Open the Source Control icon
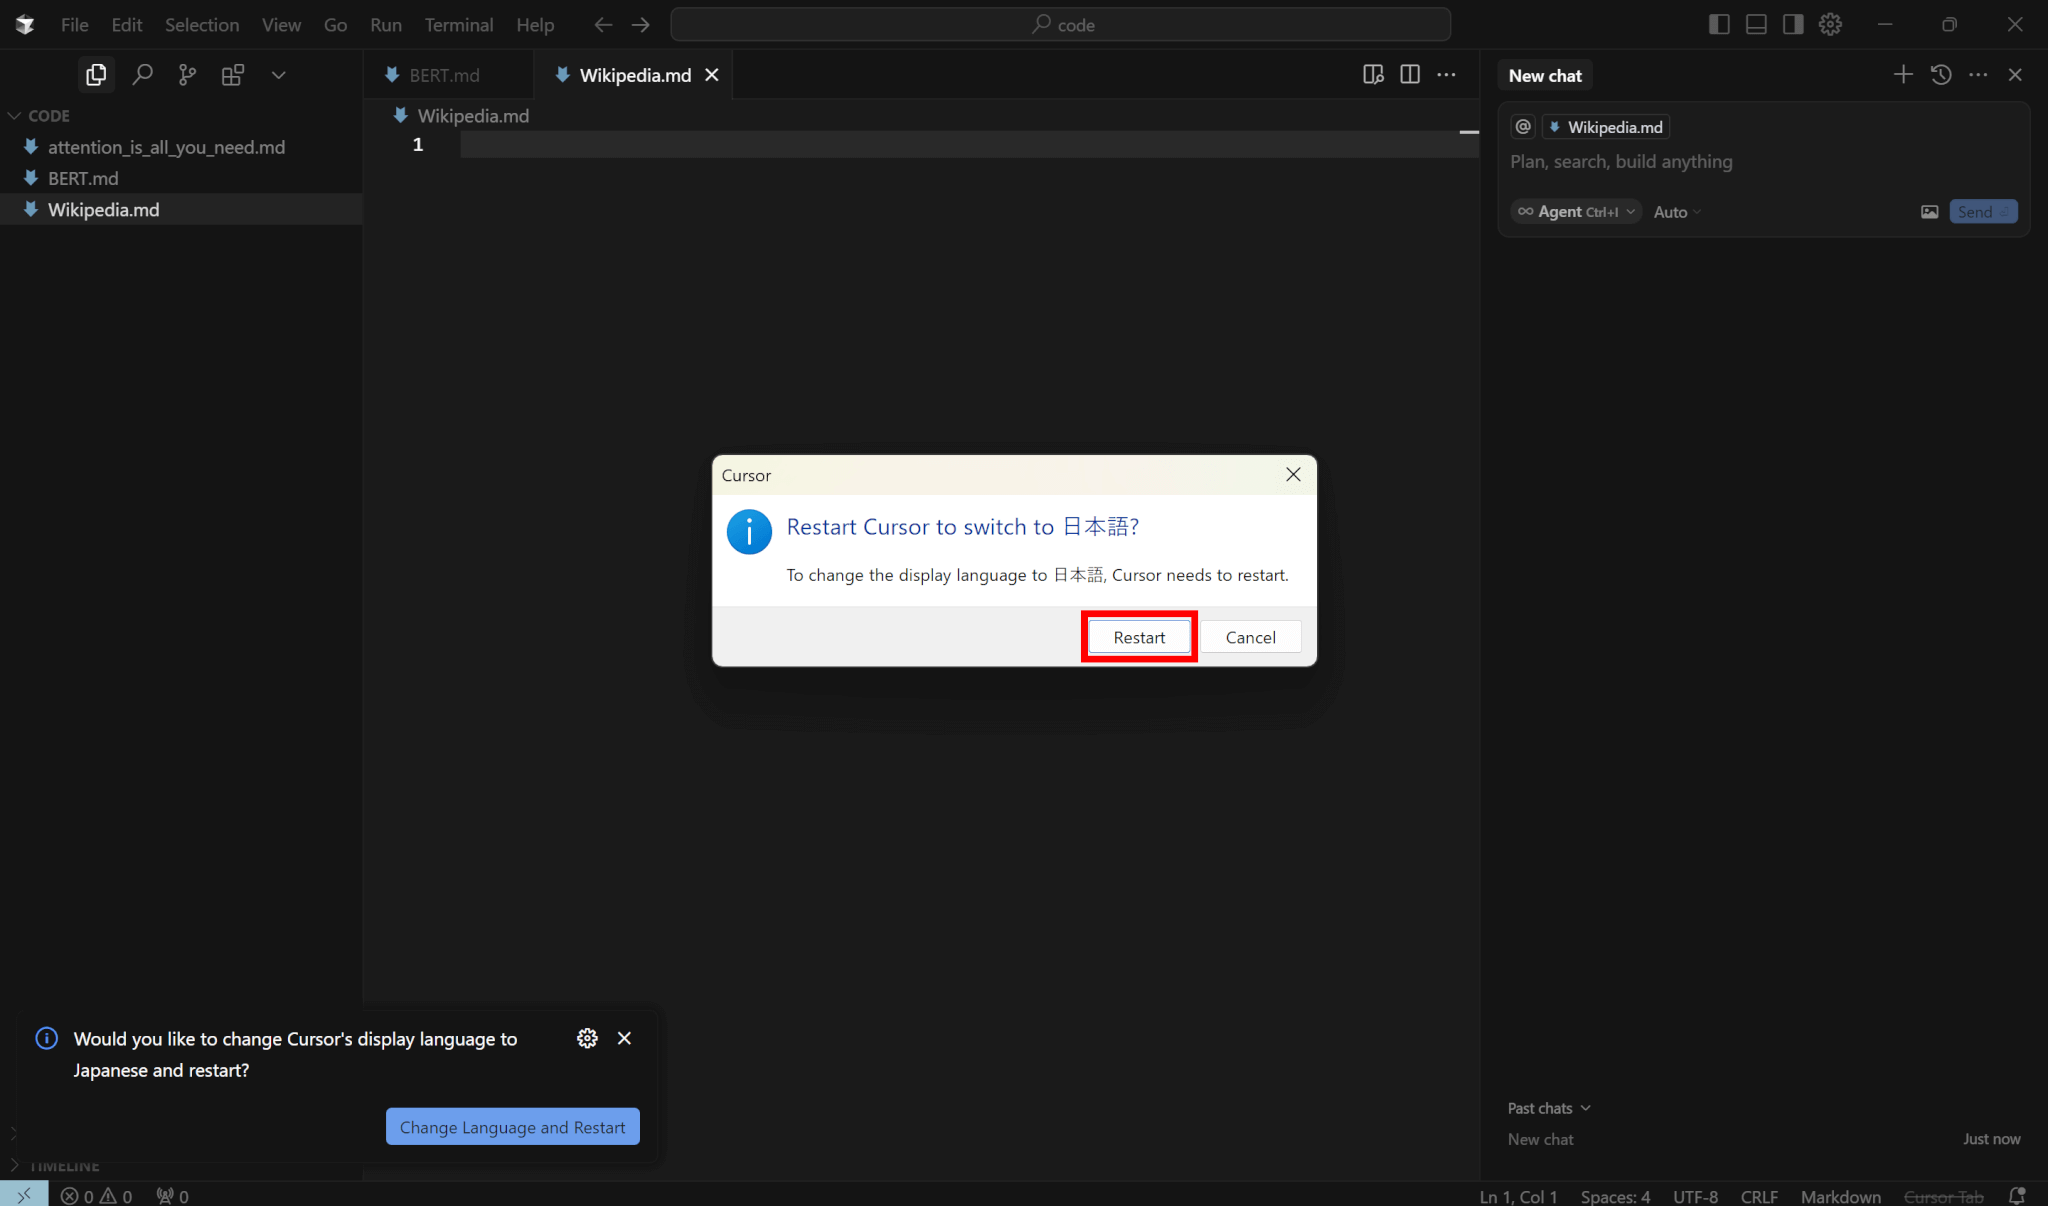This screenshot has height=1206, width=2048. click(187, 75)
